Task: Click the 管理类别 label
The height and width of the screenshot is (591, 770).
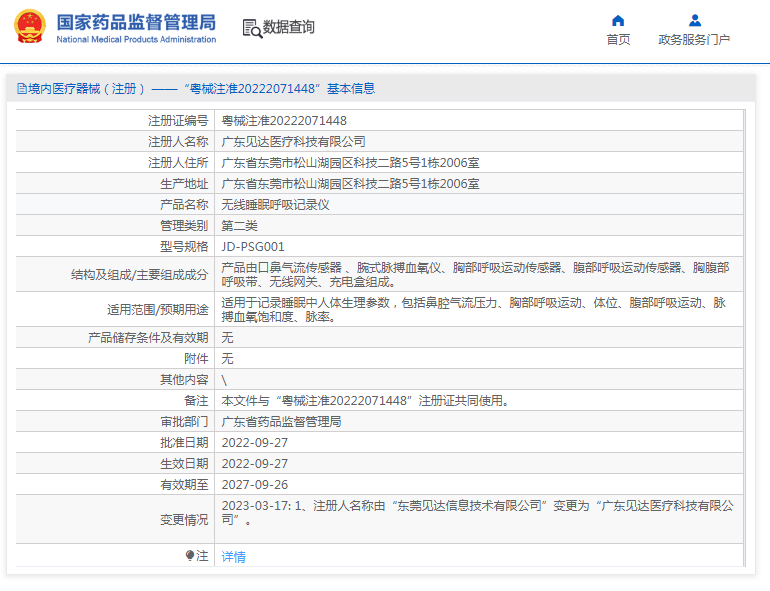Action: click(184, 226)
